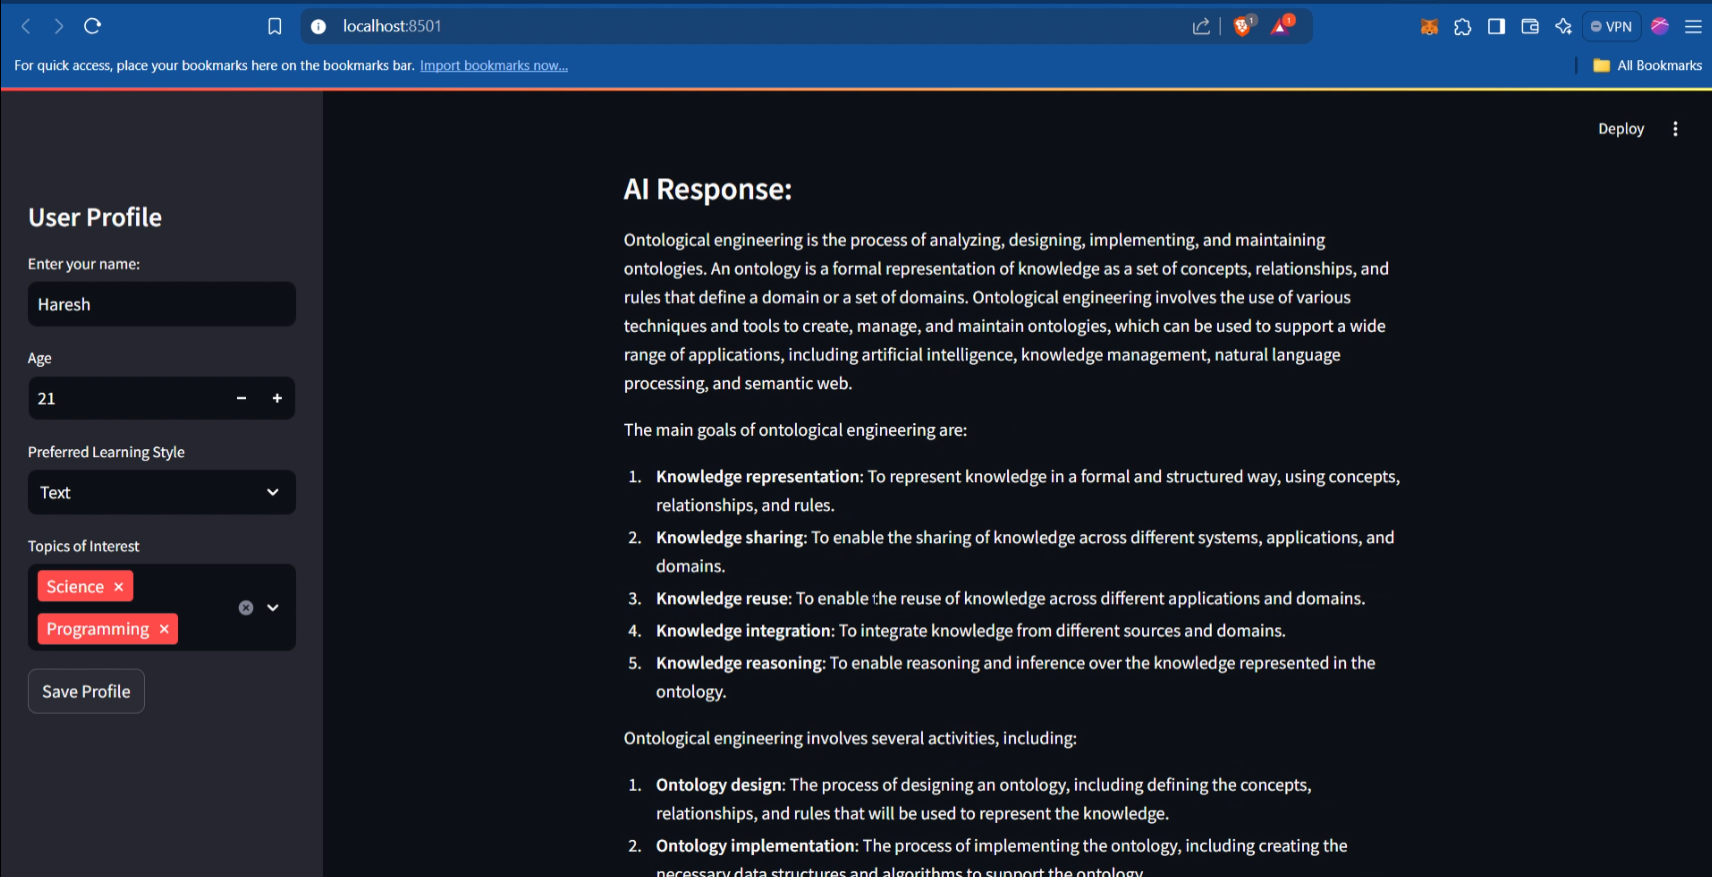Toggle browser sidebar panel
The image size is (1712, 877).
click(x=1496, y=27)
